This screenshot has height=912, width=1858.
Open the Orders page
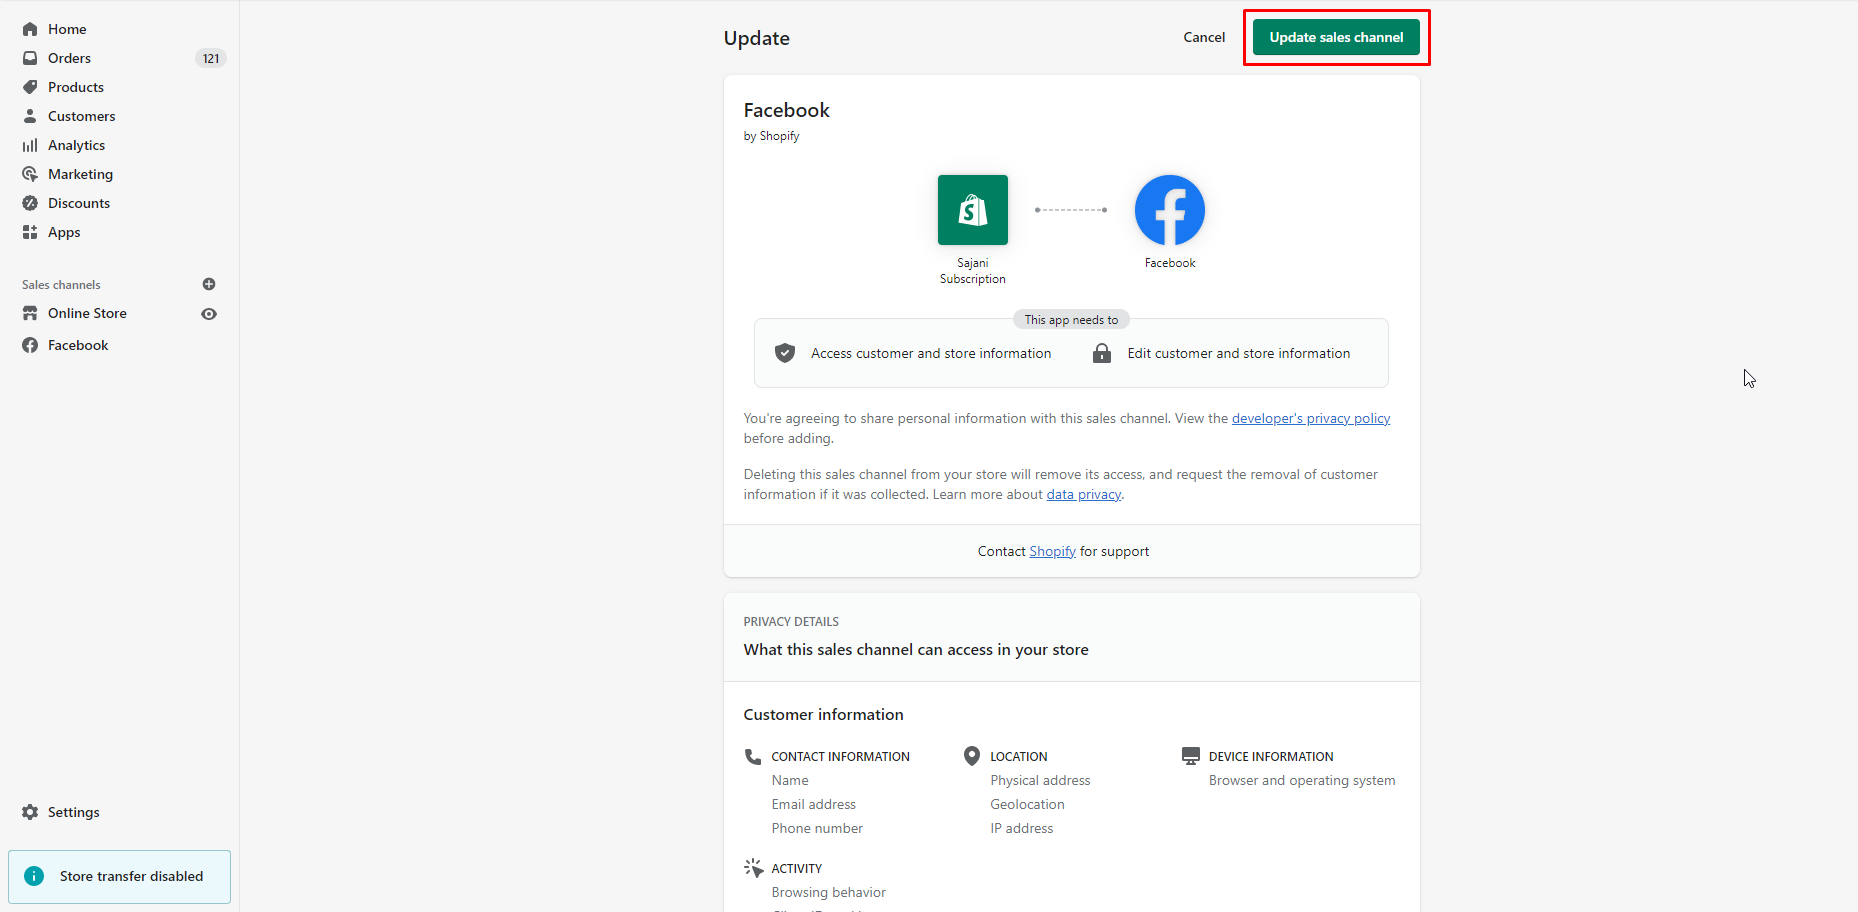tap(69, 58)
